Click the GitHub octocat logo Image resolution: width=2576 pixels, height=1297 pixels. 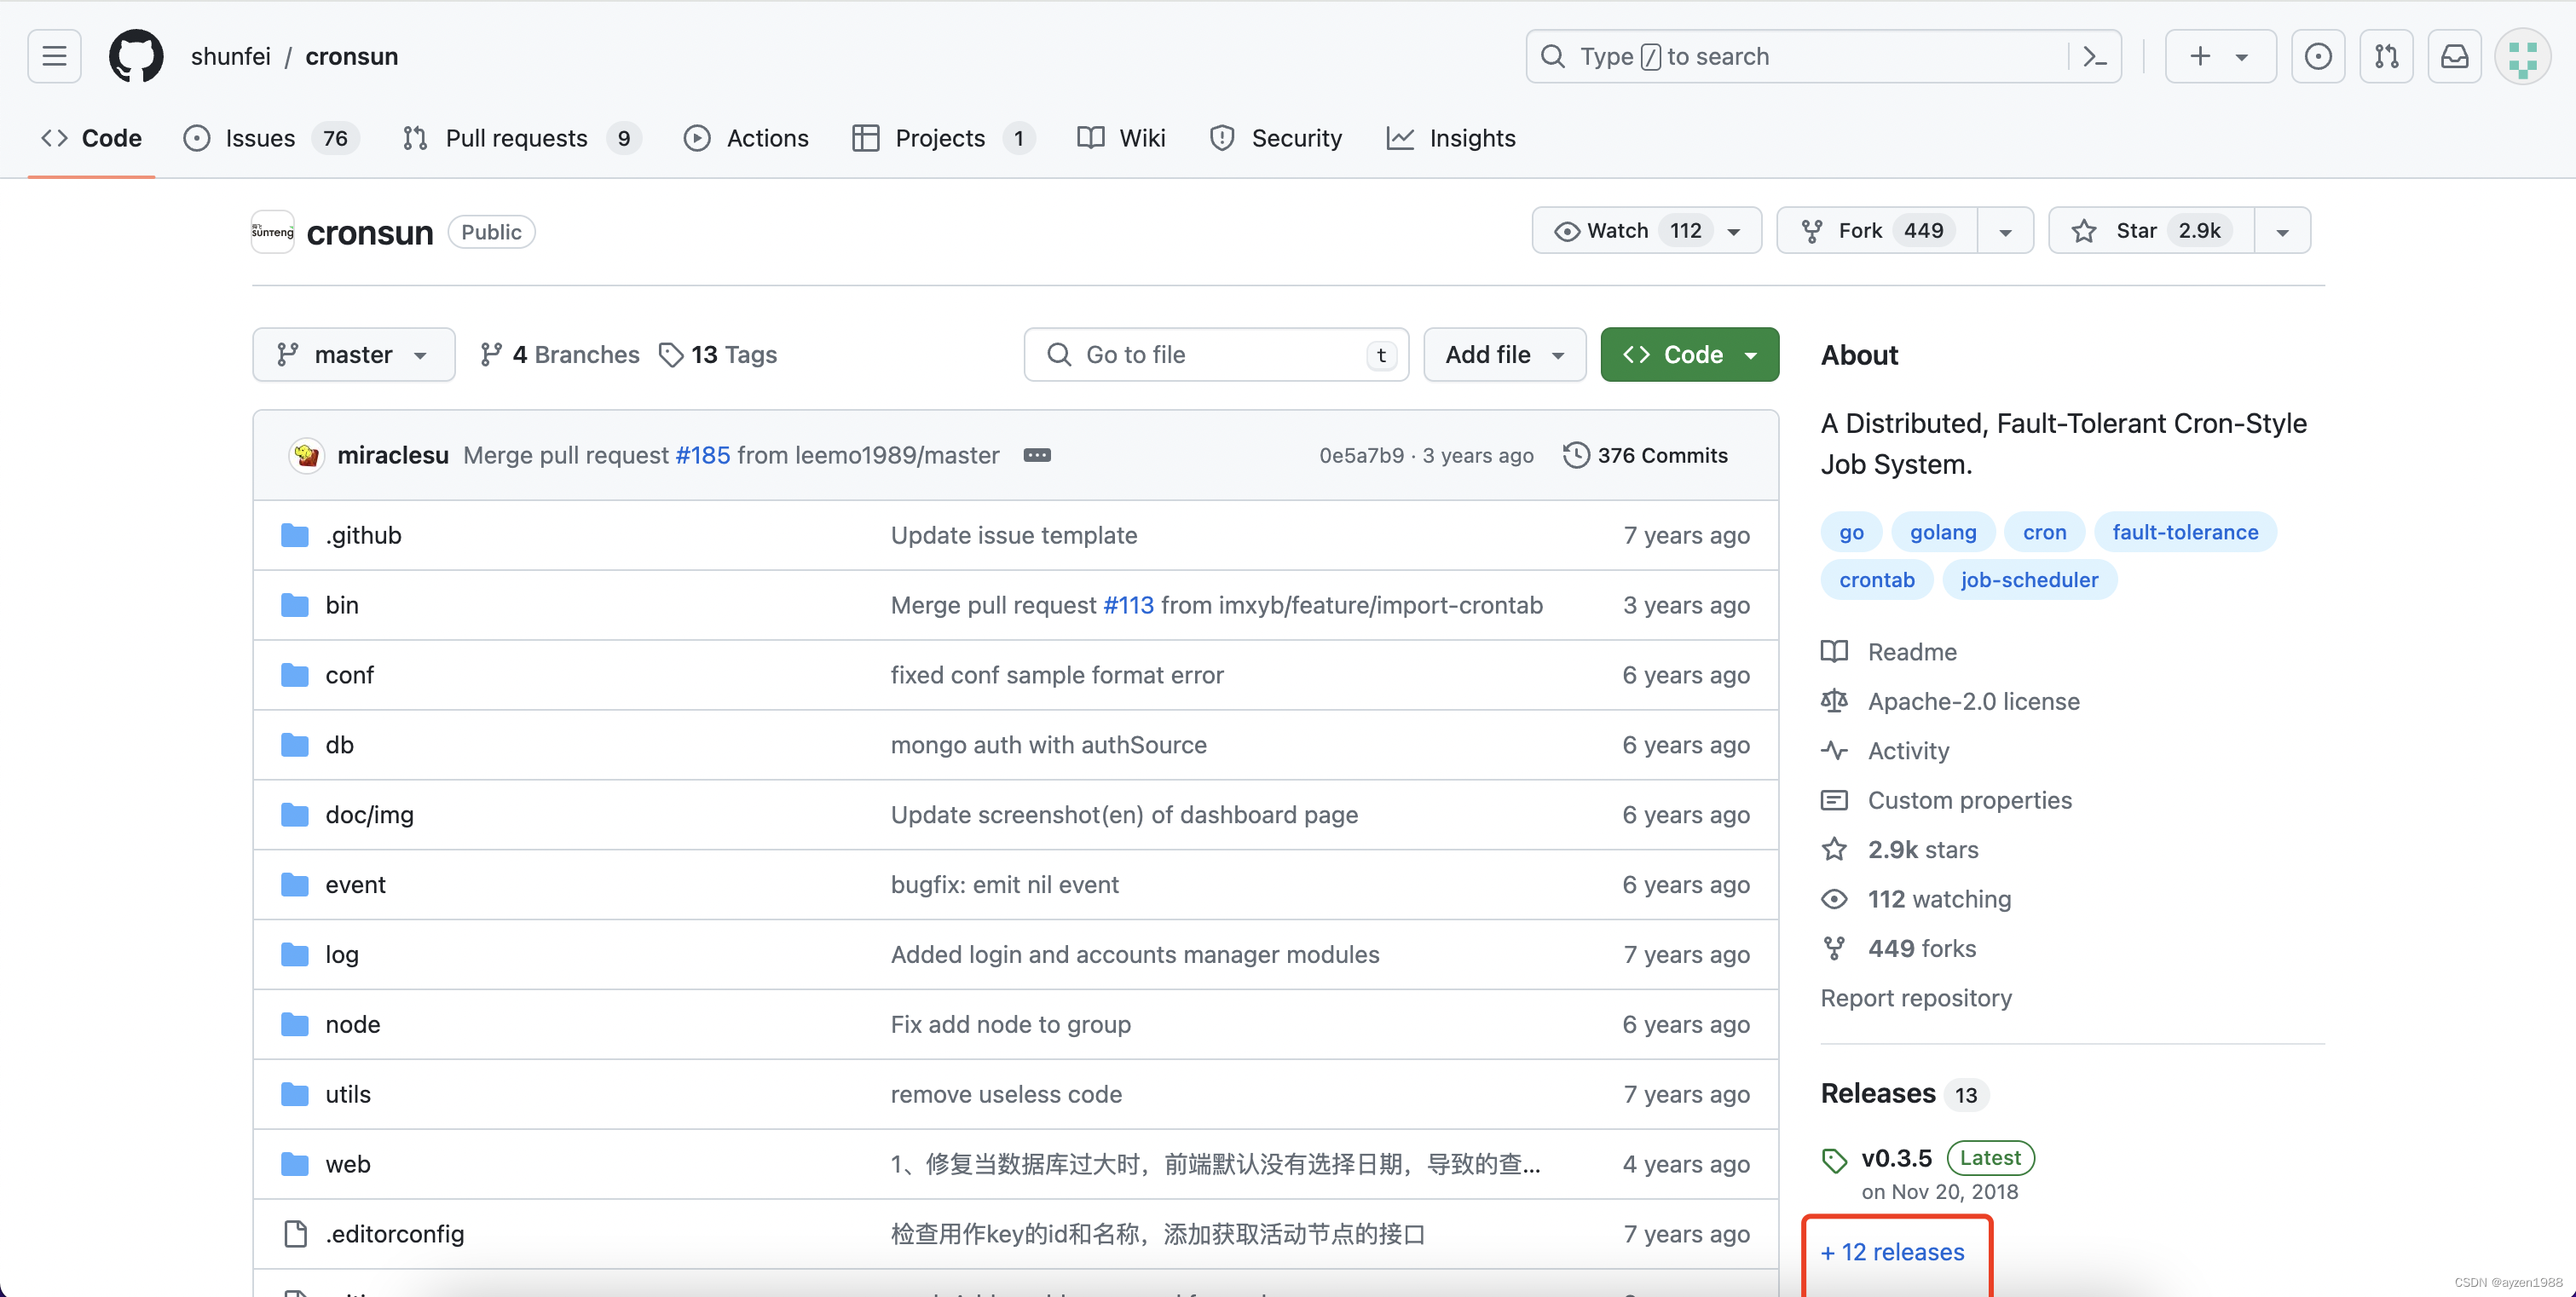(136, 56)
